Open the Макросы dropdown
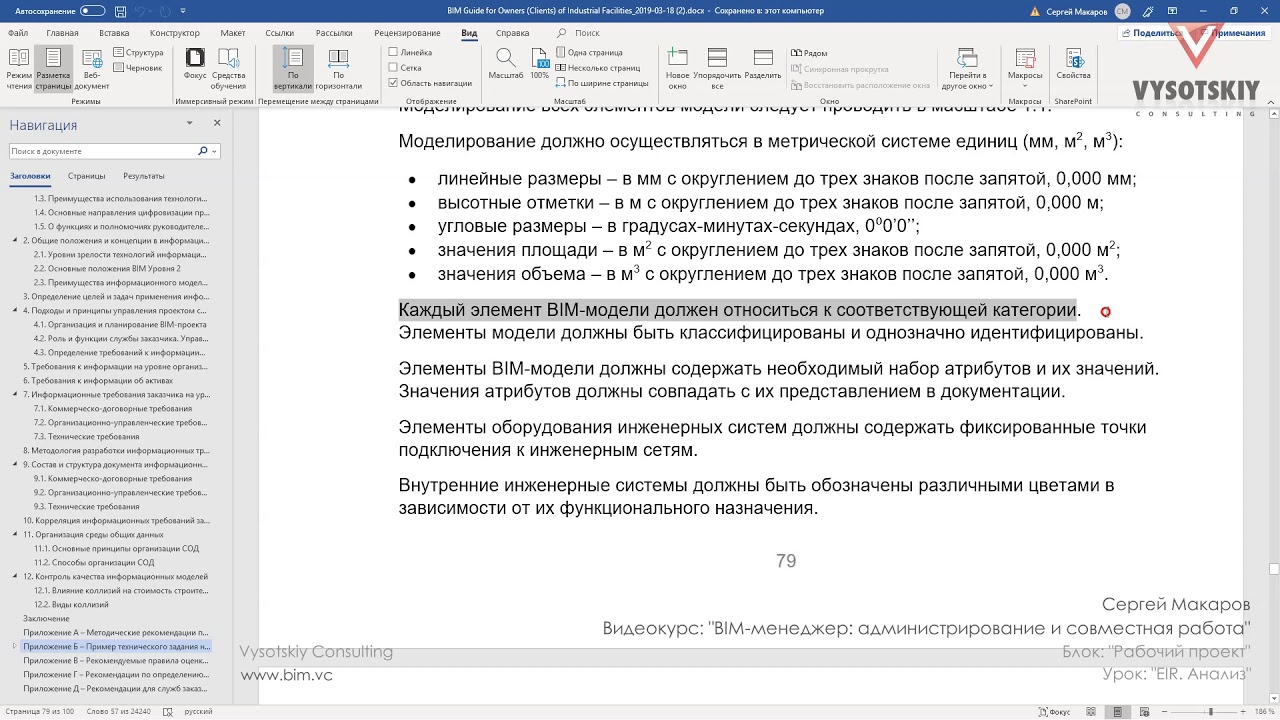 pyautogui.click(x=1025, y=69)
